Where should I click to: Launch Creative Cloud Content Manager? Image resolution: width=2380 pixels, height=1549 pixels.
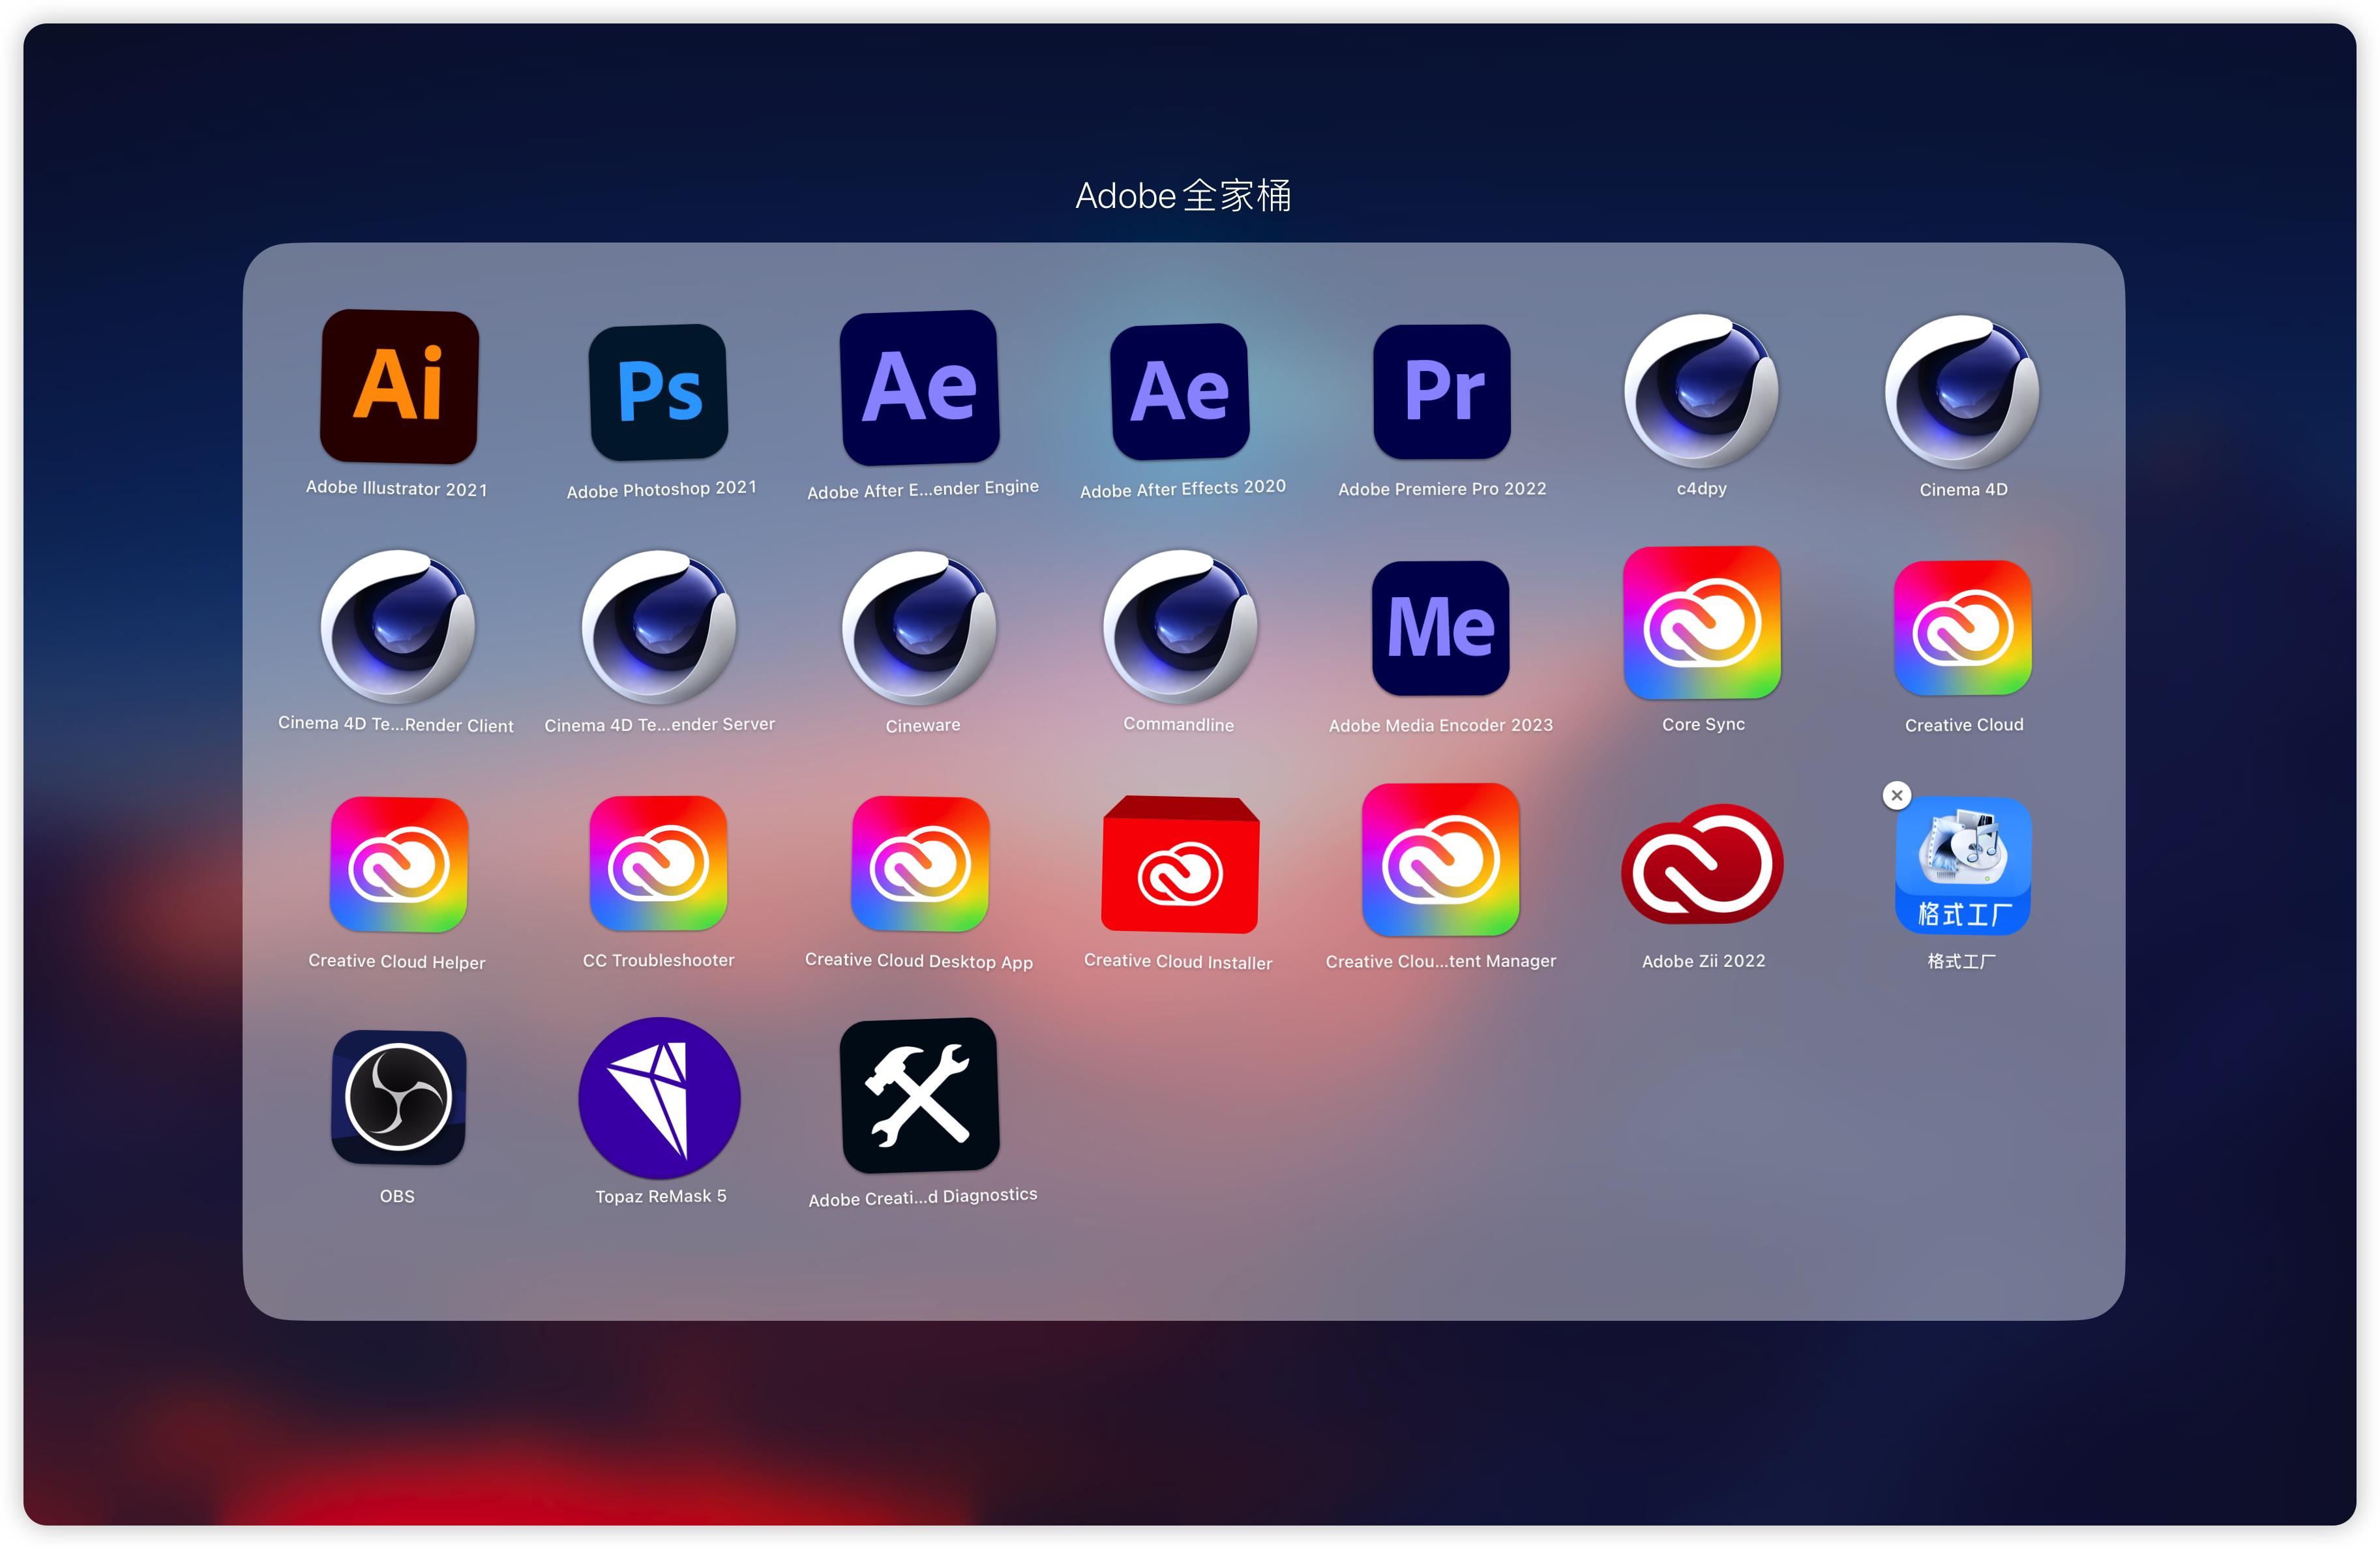coord(1441,860)
